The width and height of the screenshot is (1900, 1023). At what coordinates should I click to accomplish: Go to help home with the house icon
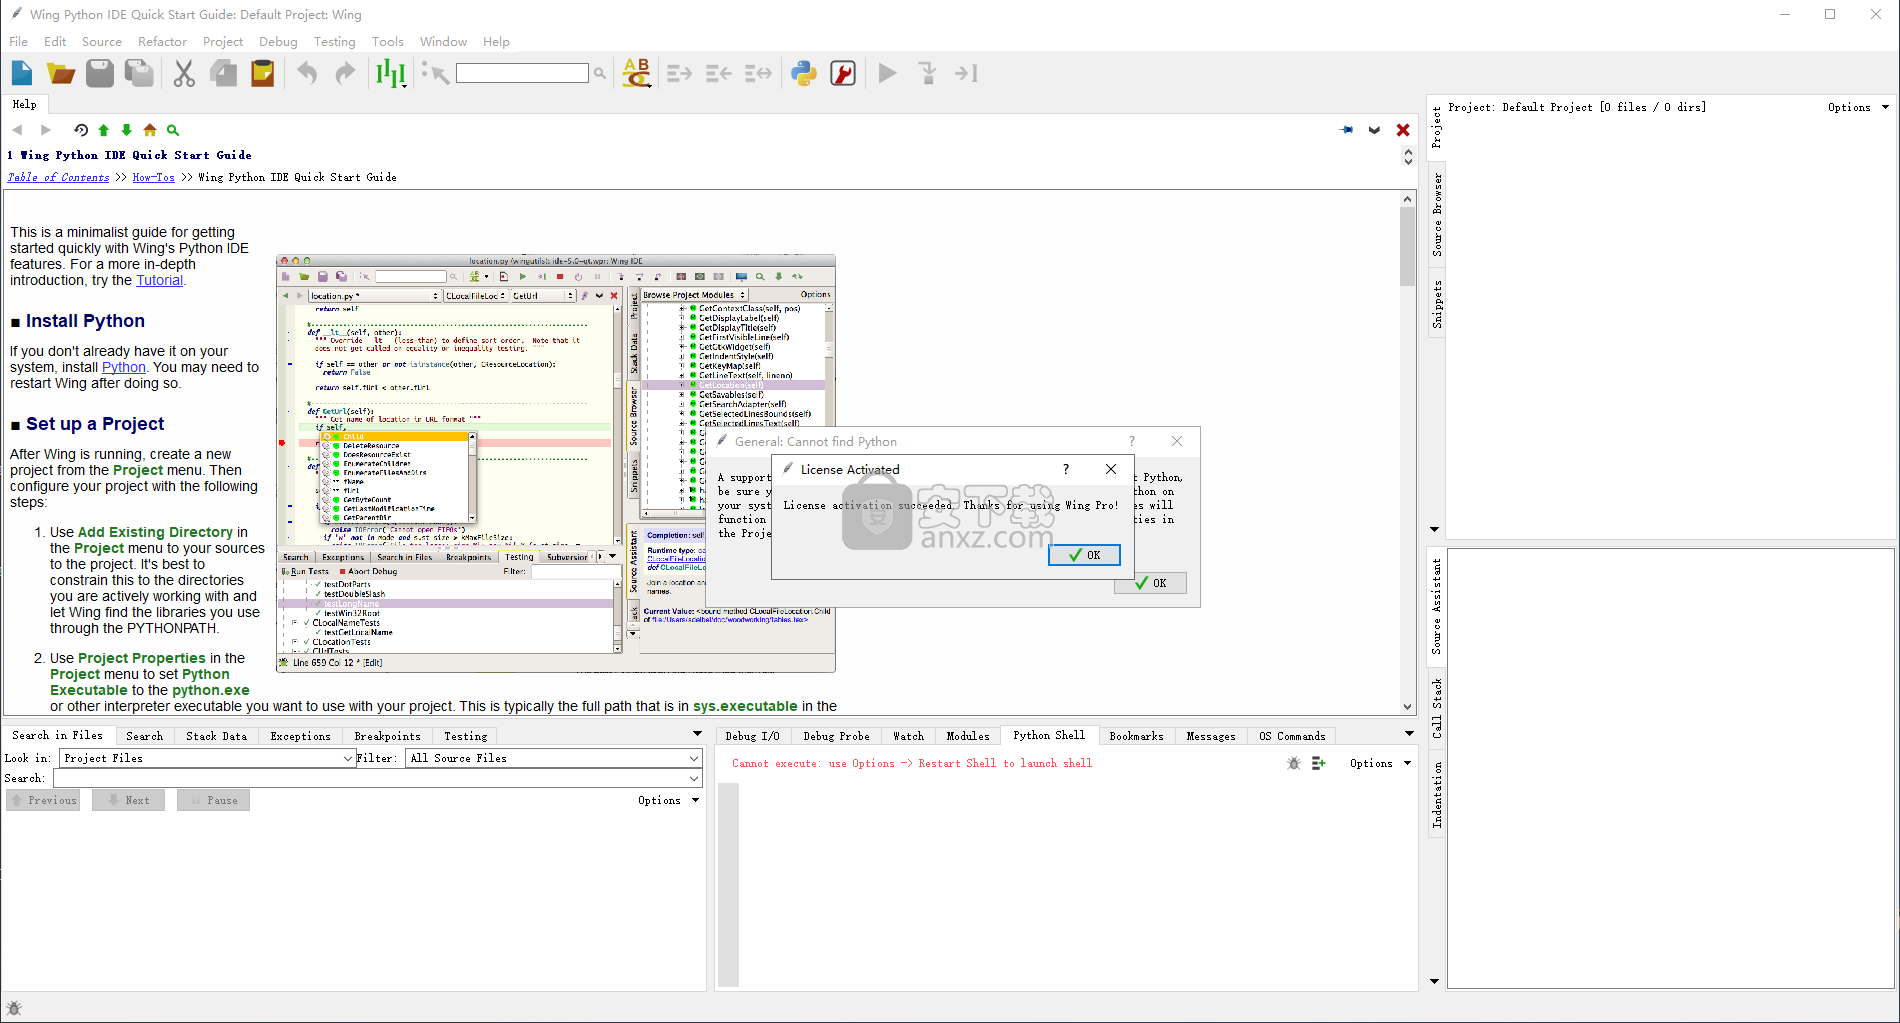(x=150, y=130)
